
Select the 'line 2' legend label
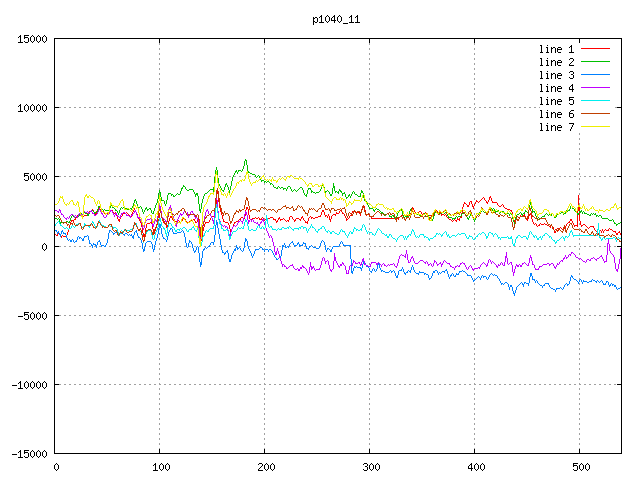pyautogui.click(x=557, y=62)
